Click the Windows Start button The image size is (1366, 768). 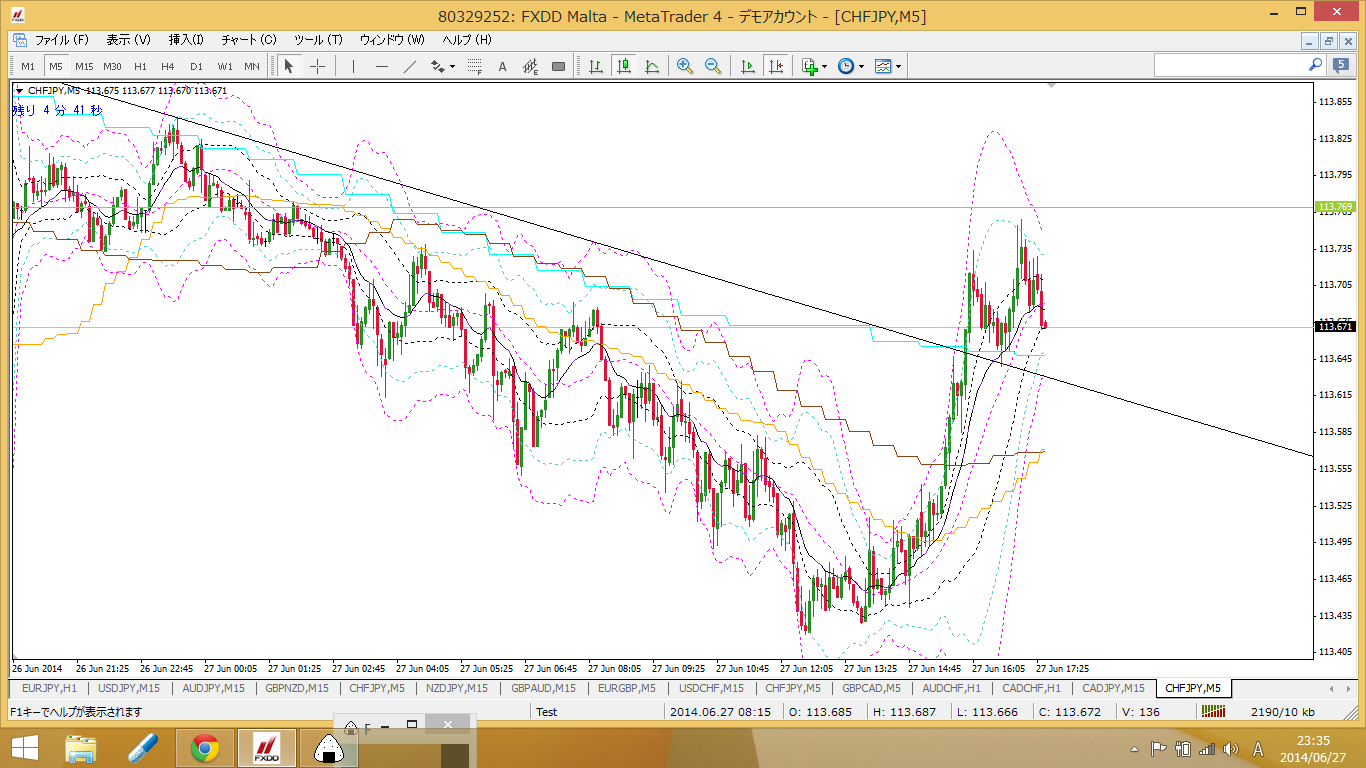(x=24, y=747)
